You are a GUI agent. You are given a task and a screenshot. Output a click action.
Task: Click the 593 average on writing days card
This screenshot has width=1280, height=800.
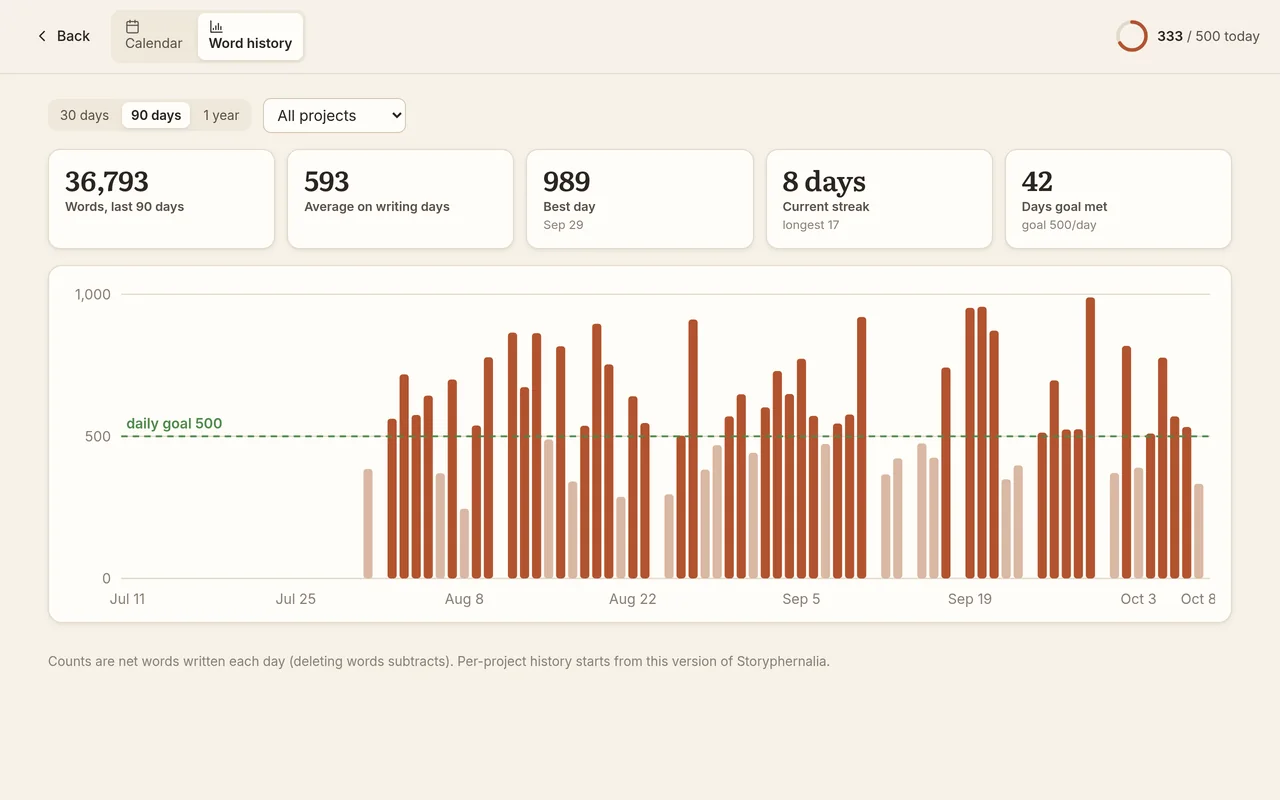[400, 199]
